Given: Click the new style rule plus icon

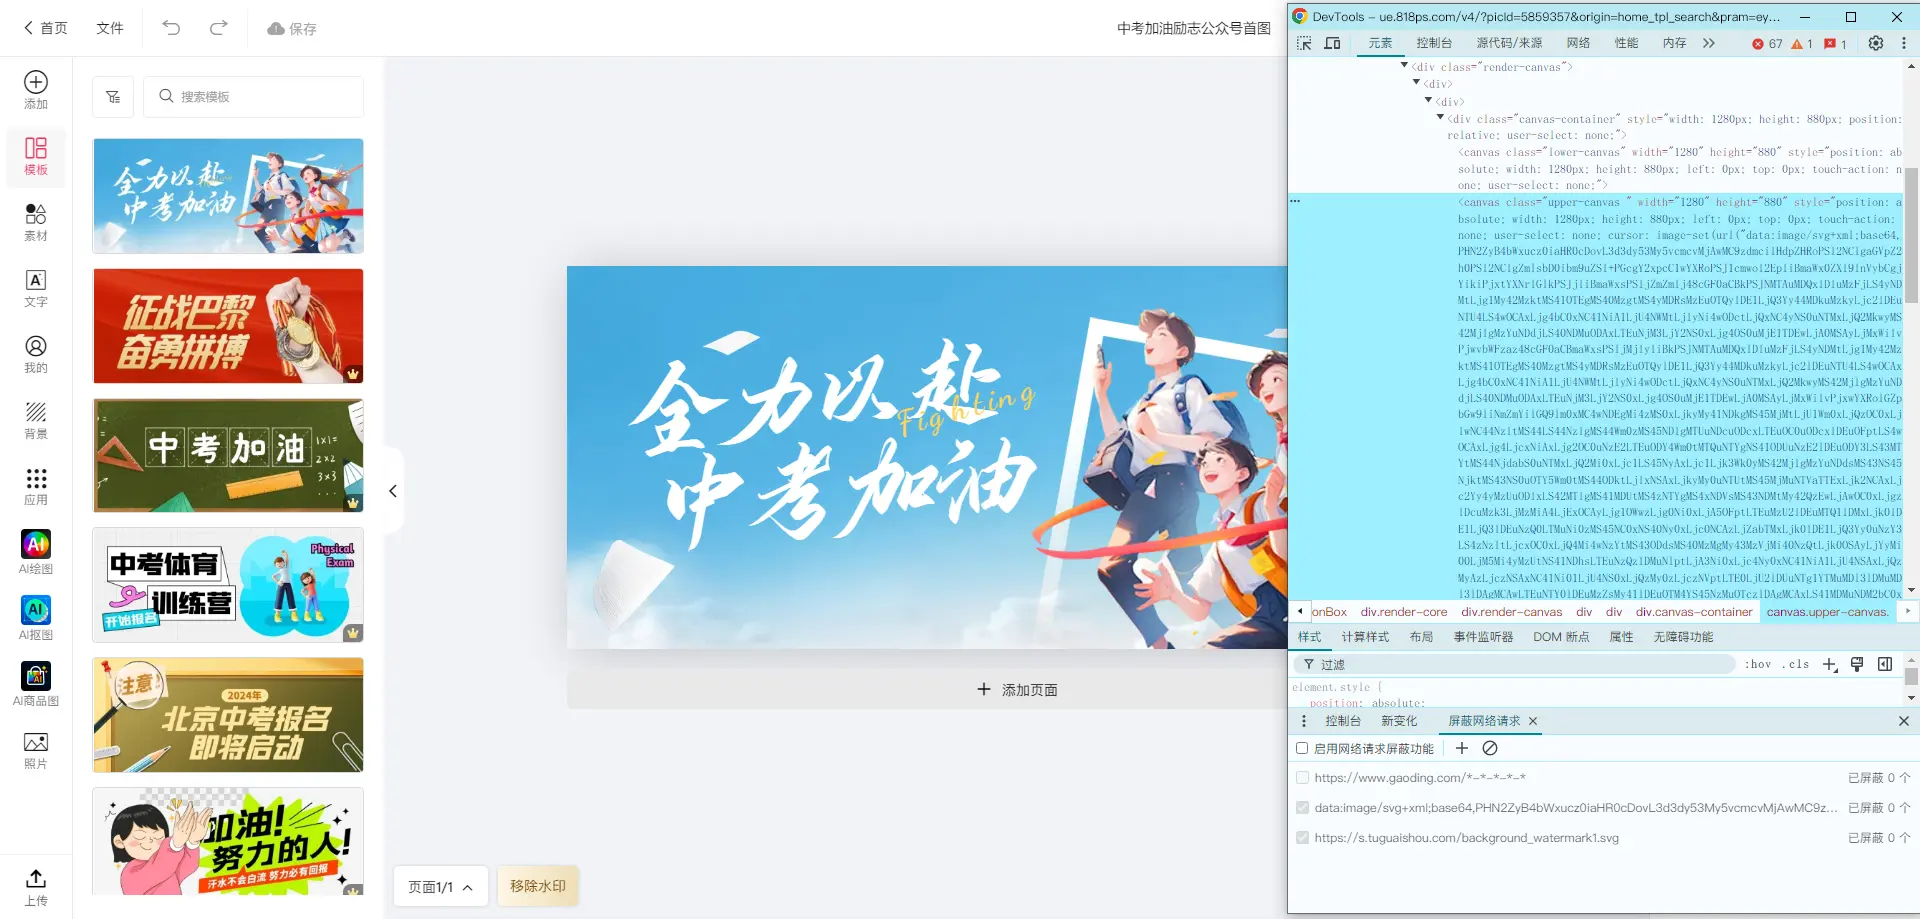Looking at the screenshot, I should pyautogui.click(x=1830, y=664).
